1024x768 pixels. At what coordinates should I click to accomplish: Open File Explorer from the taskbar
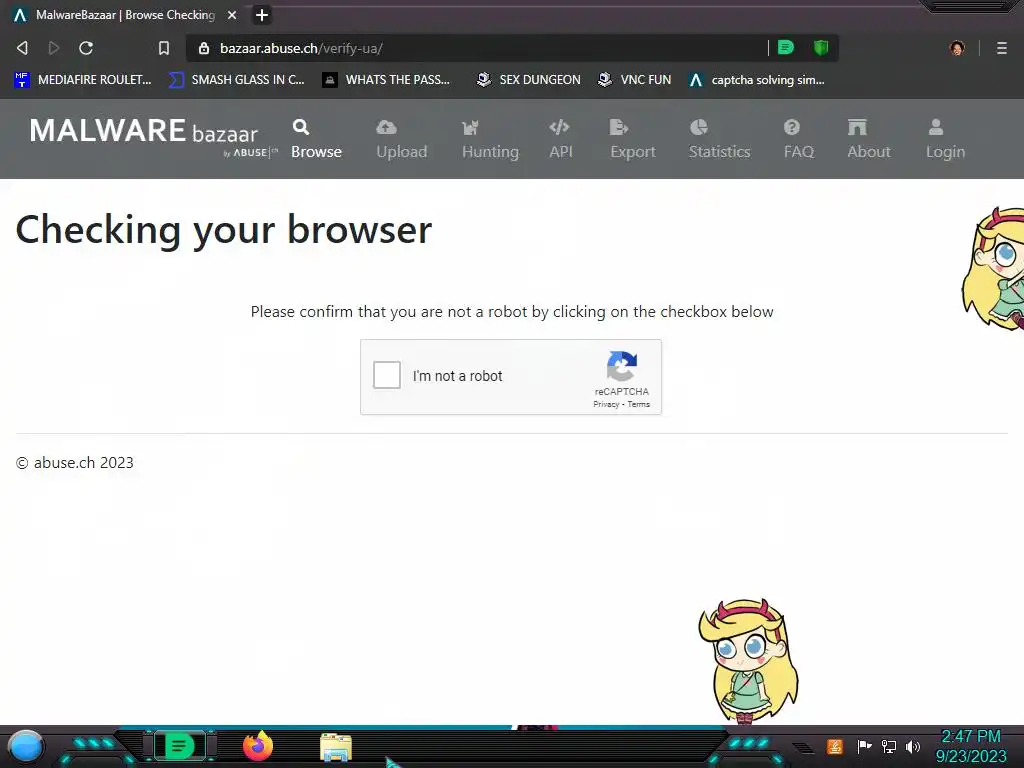336,747
